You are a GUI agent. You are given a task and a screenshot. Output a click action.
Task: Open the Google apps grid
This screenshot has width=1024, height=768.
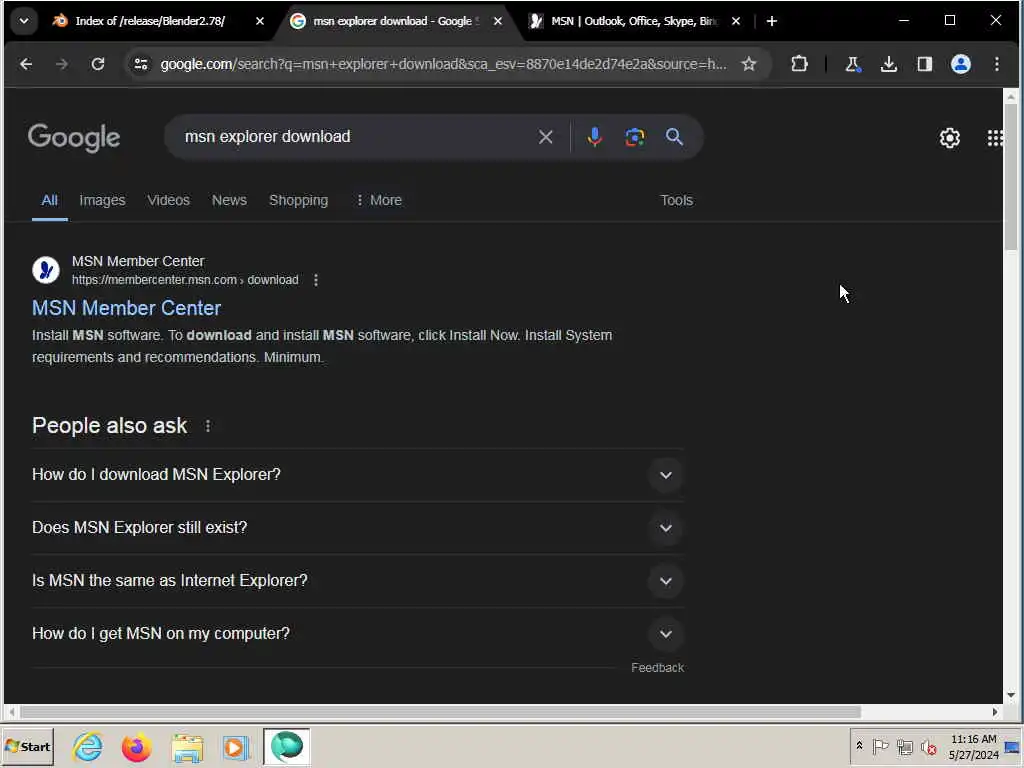pyautogui.click(x=995, y=138)
